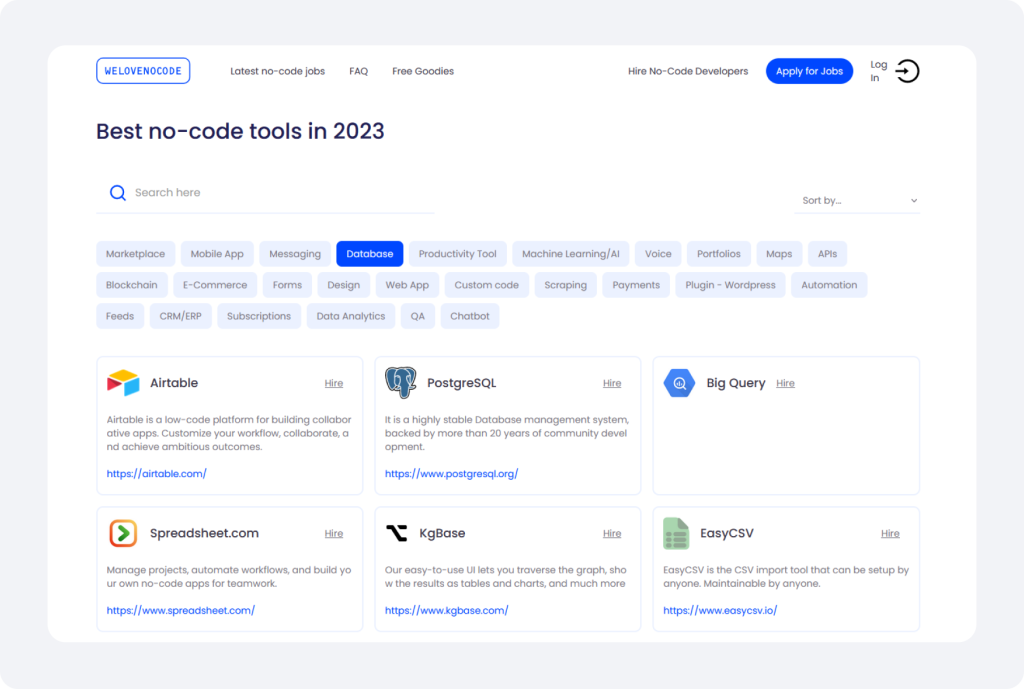Image resolution: width=1024 pixels, height=689 pixels.
Task: Click Hire on the PostgreSQL card
Action: [x=612, y=383]
